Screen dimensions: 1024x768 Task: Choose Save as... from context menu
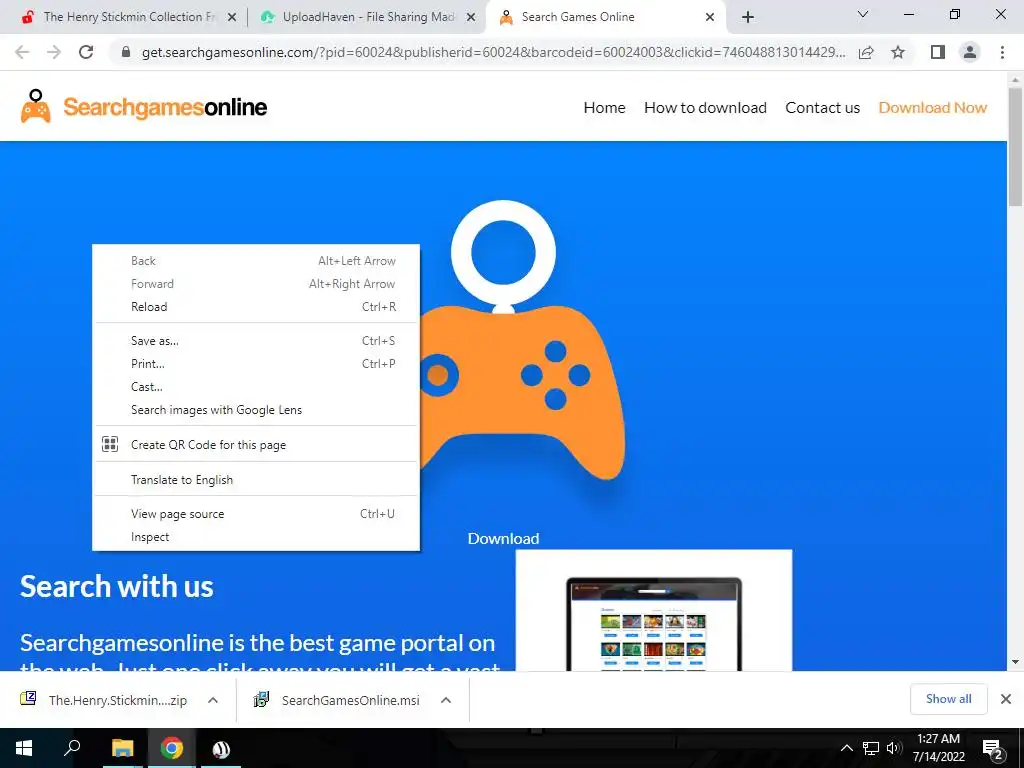point(256,341)
